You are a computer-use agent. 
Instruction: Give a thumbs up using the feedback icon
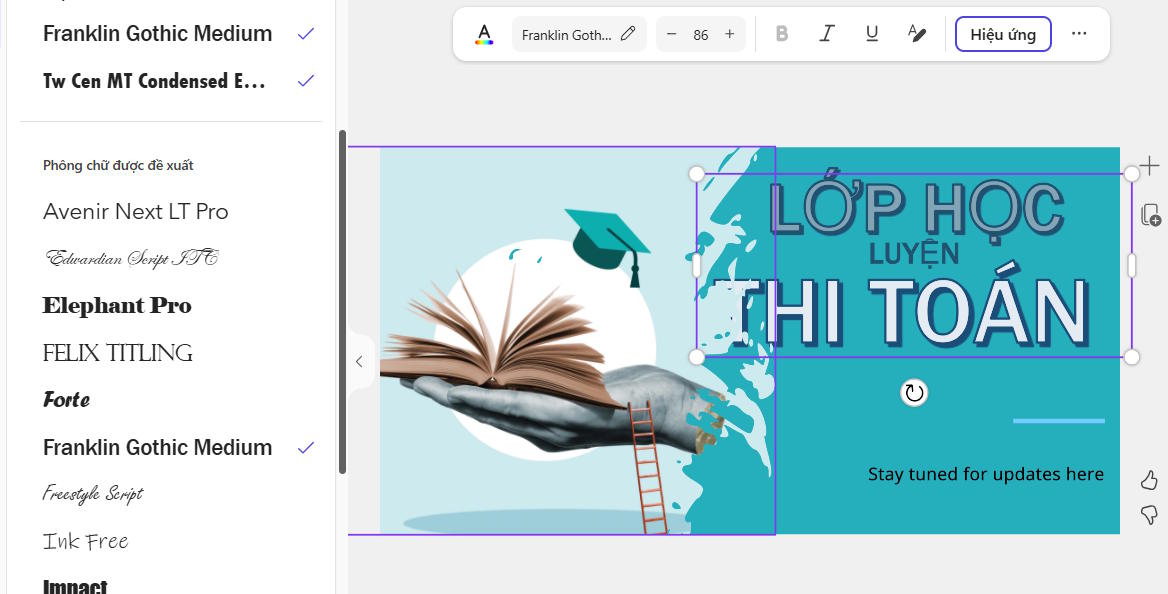click(1148, 480)
